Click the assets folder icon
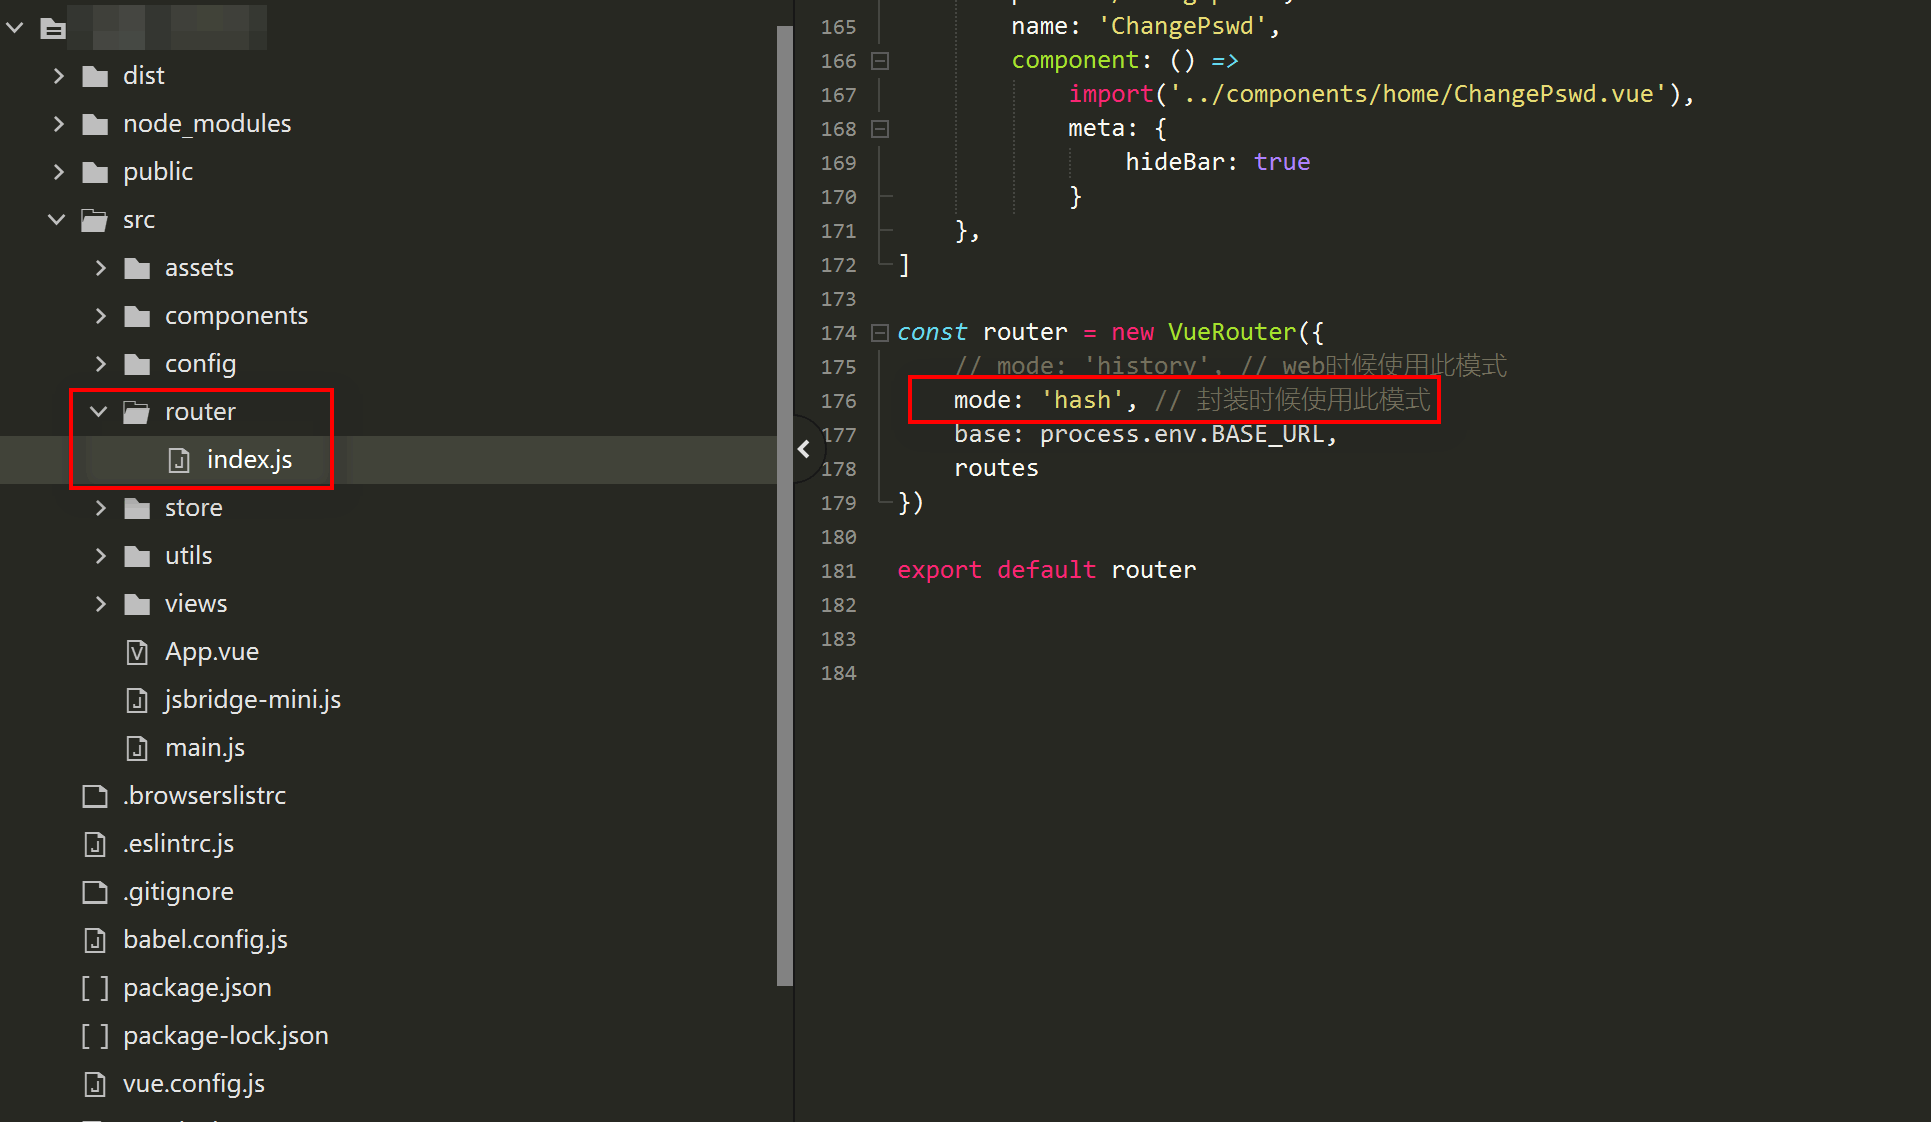This screenshot has width=1931, height=1122. click(135, 267)
